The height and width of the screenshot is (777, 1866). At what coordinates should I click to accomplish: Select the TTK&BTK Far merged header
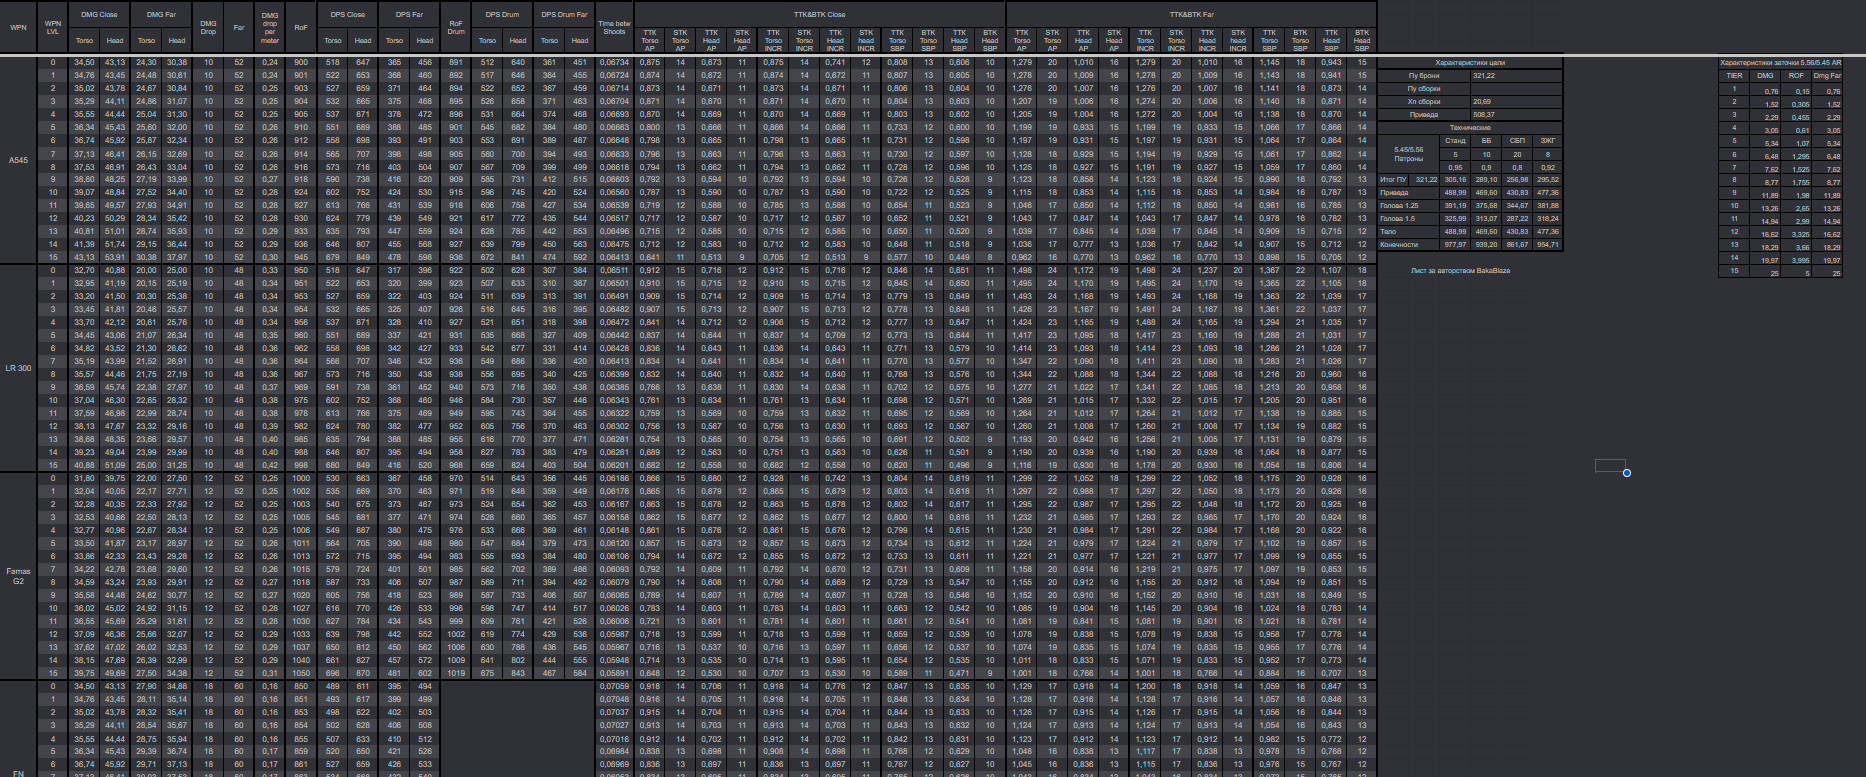(x=1192, y=15)
